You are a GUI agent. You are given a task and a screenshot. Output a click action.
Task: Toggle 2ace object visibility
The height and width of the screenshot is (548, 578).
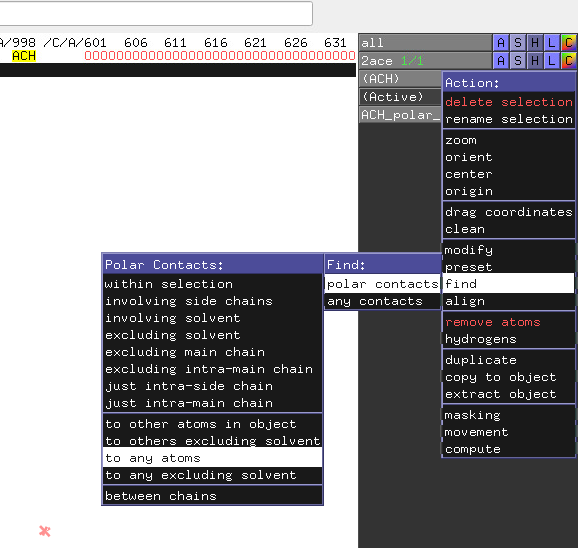(x=425, y=60)
